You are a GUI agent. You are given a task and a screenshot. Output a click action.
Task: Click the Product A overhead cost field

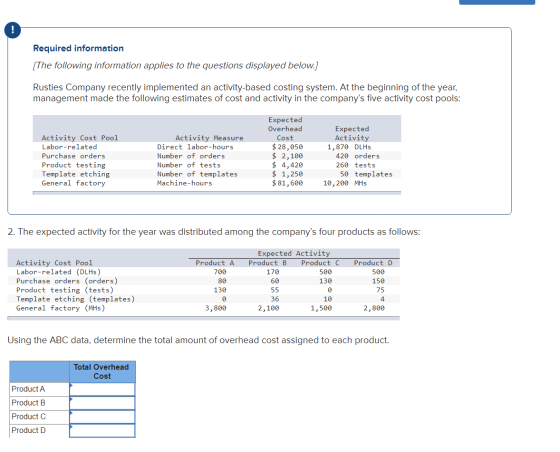click(x=102, y=390)
